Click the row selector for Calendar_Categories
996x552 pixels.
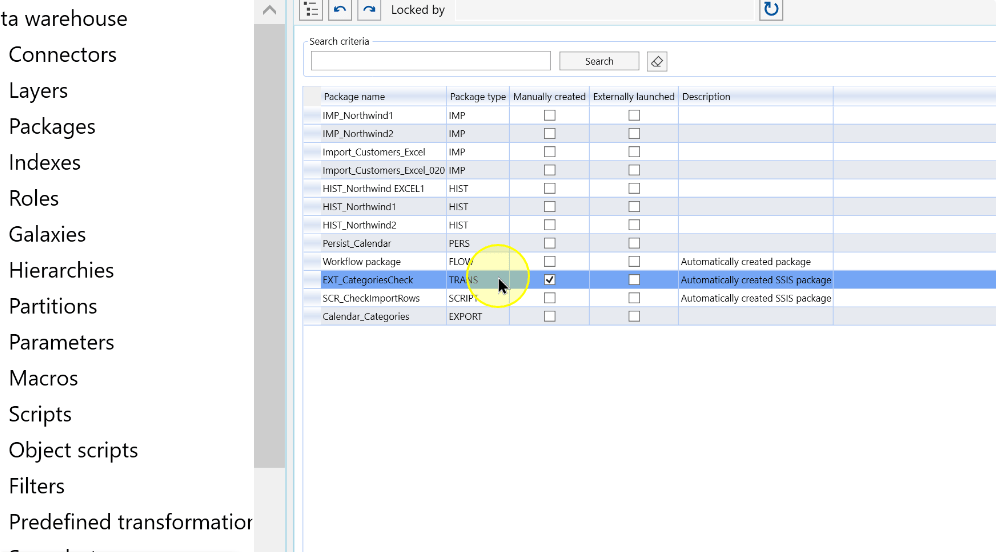pos(312,316)
